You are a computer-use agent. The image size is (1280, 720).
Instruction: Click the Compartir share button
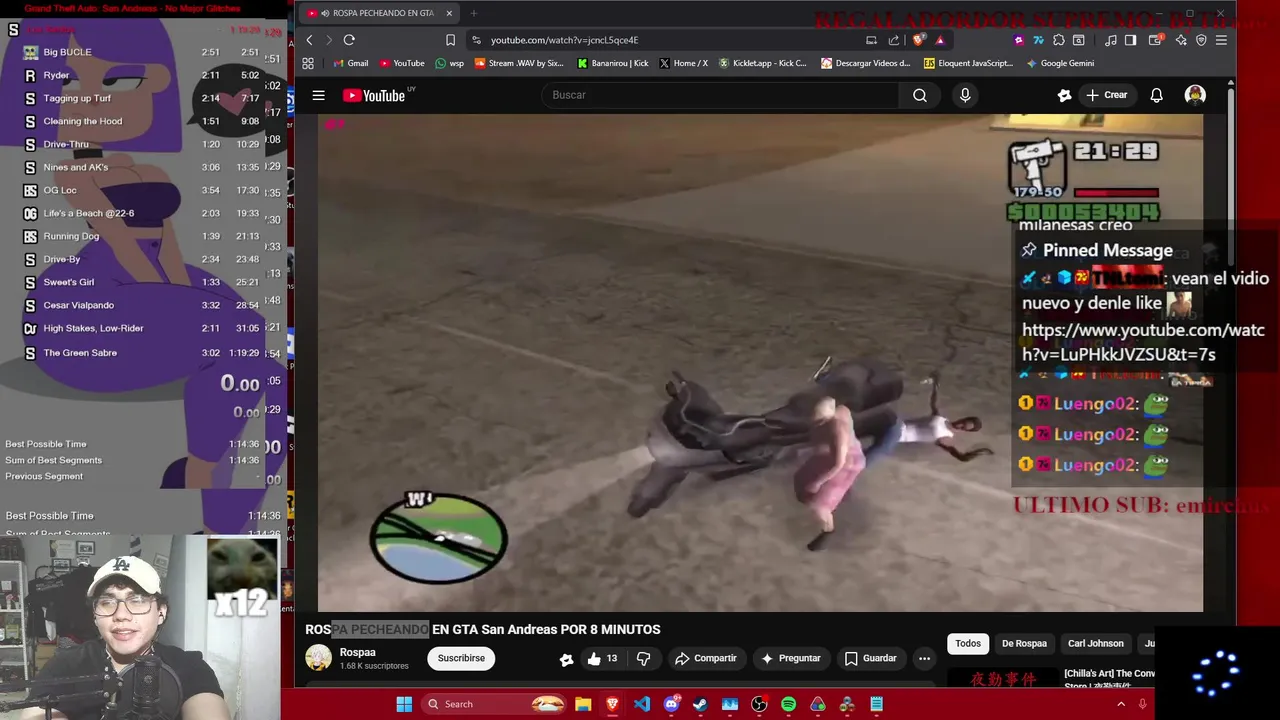(x=706, y=658)
